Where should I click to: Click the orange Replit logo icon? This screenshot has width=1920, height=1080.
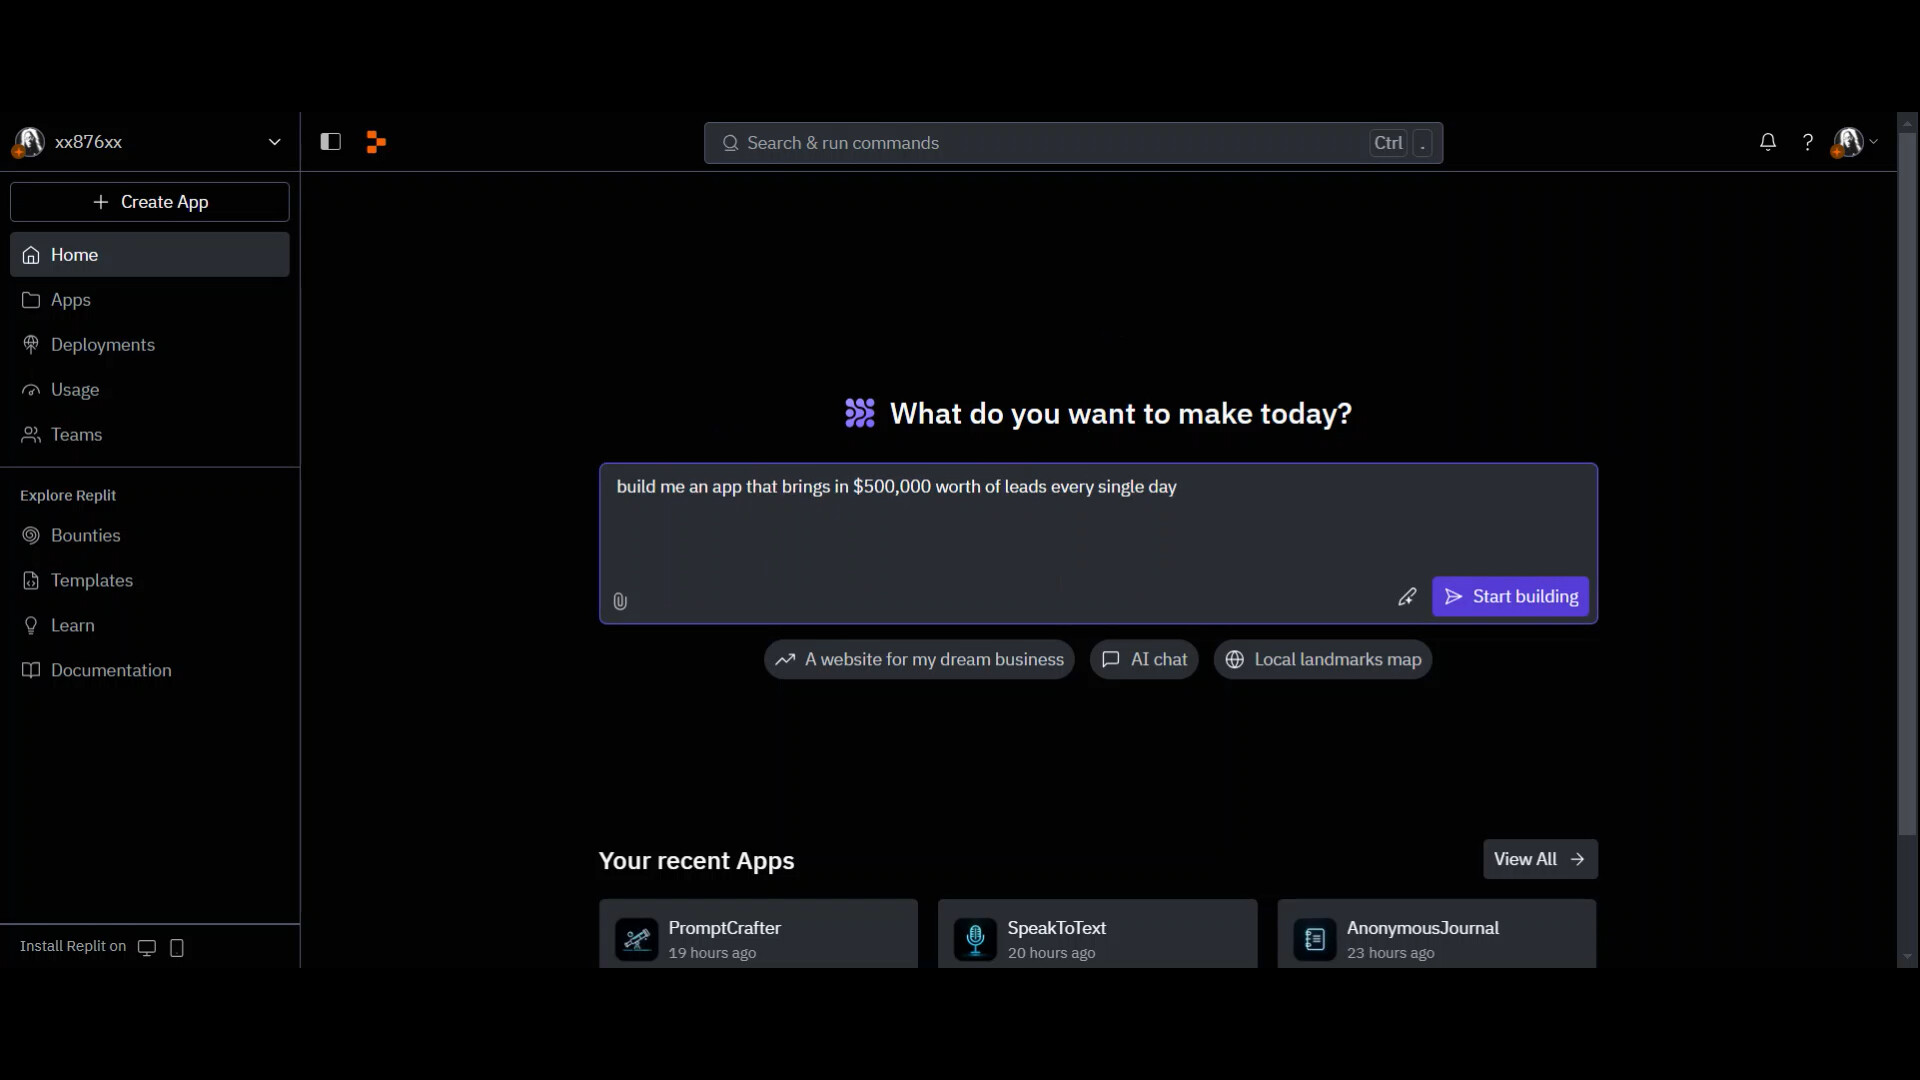pos(376,142)
